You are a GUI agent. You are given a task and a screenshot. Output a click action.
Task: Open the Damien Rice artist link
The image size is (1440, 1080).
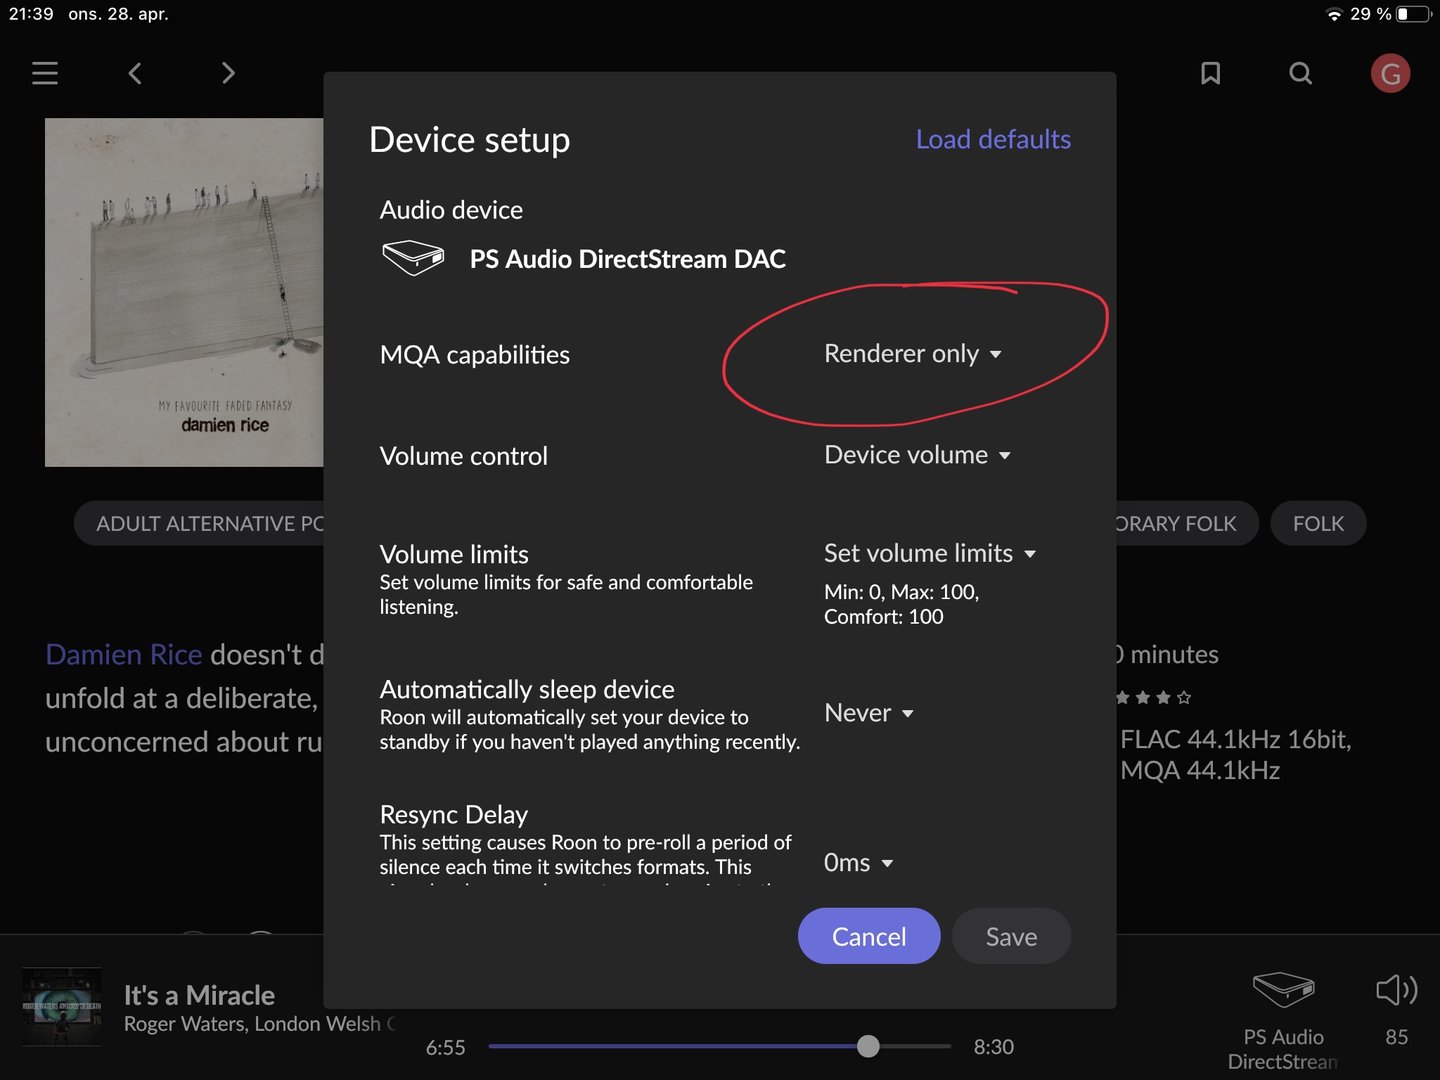pos(124,654)
